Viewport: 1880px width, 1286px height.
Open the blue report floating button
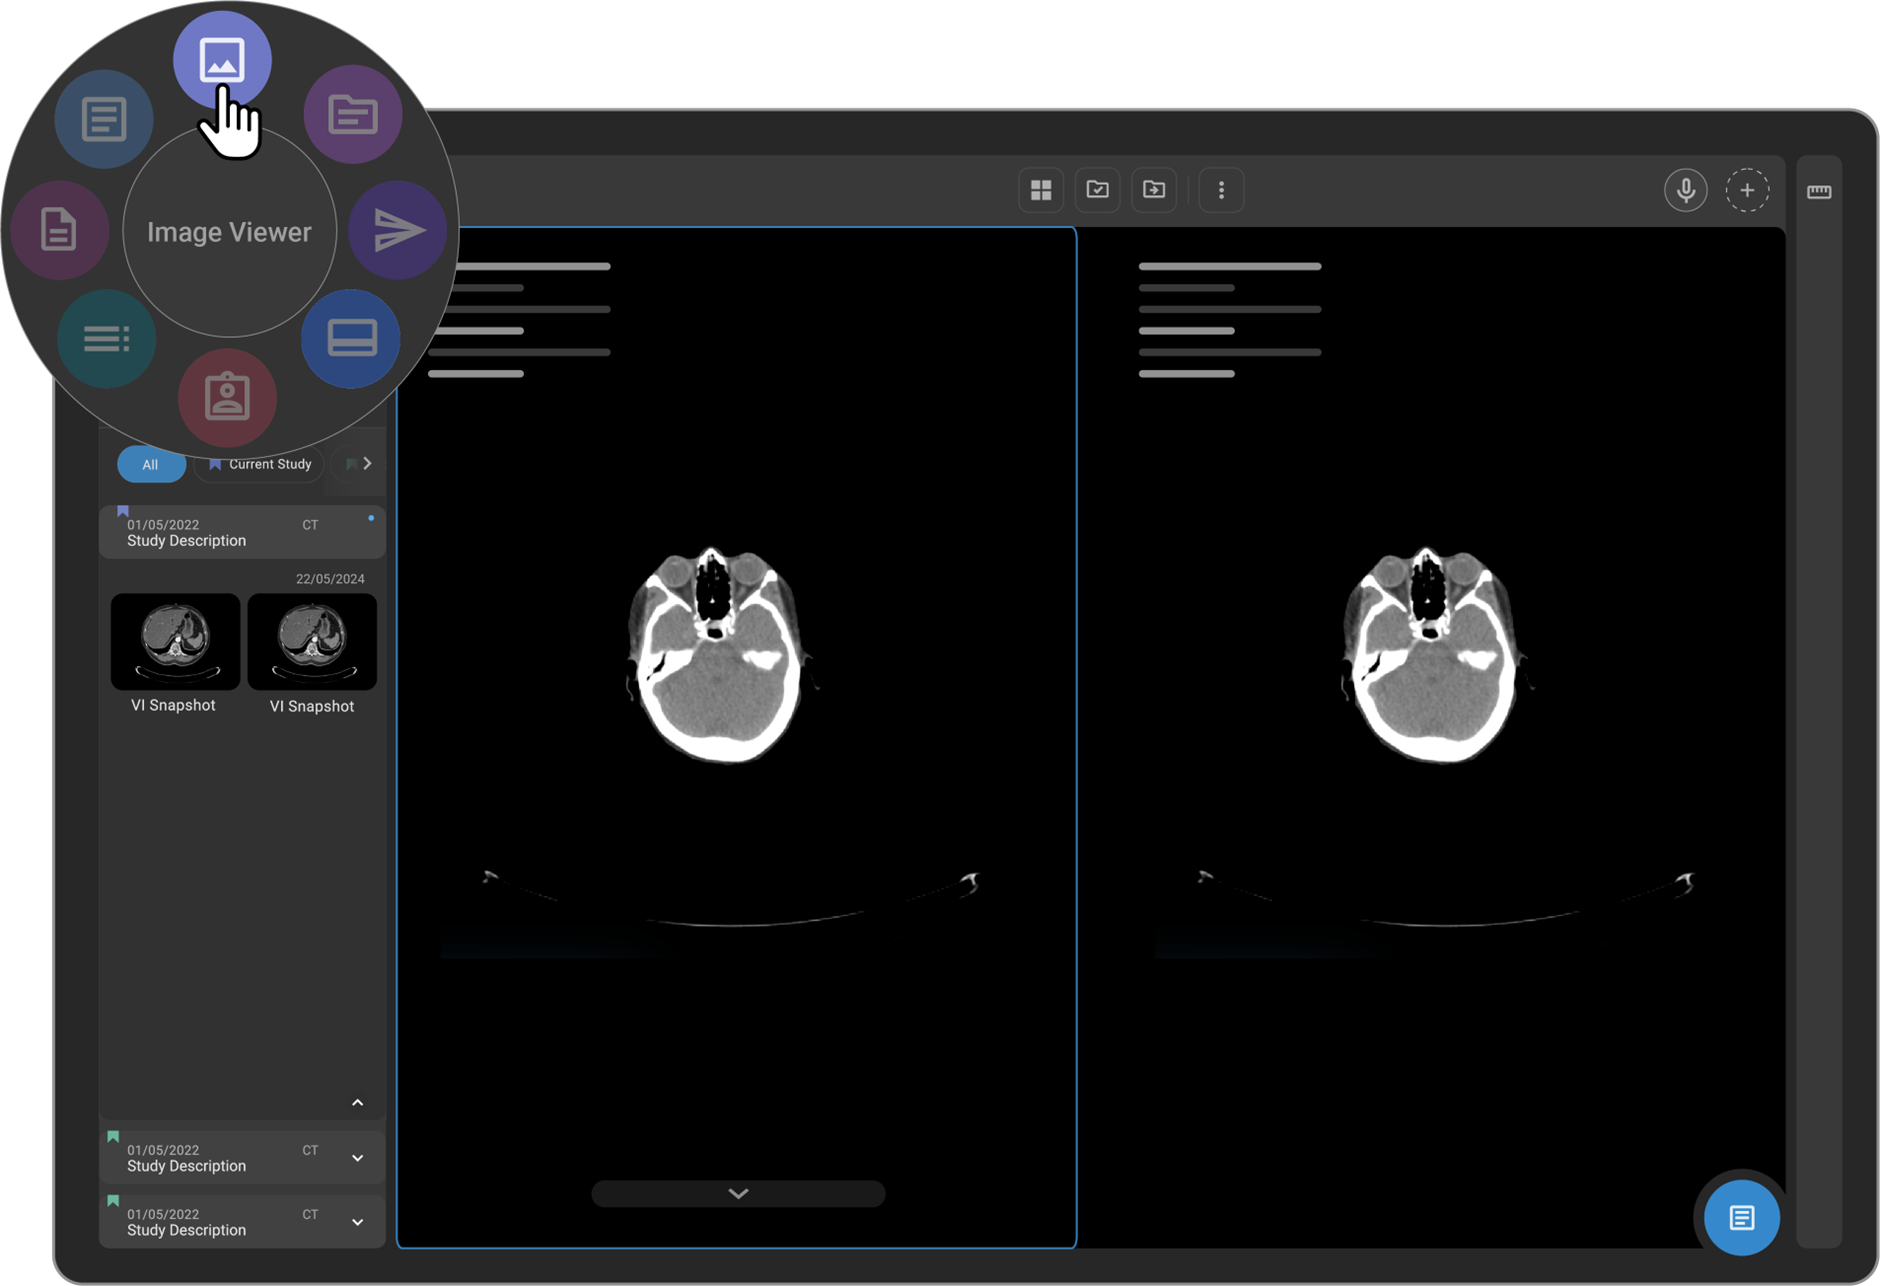click(x=1741, y=1217)
